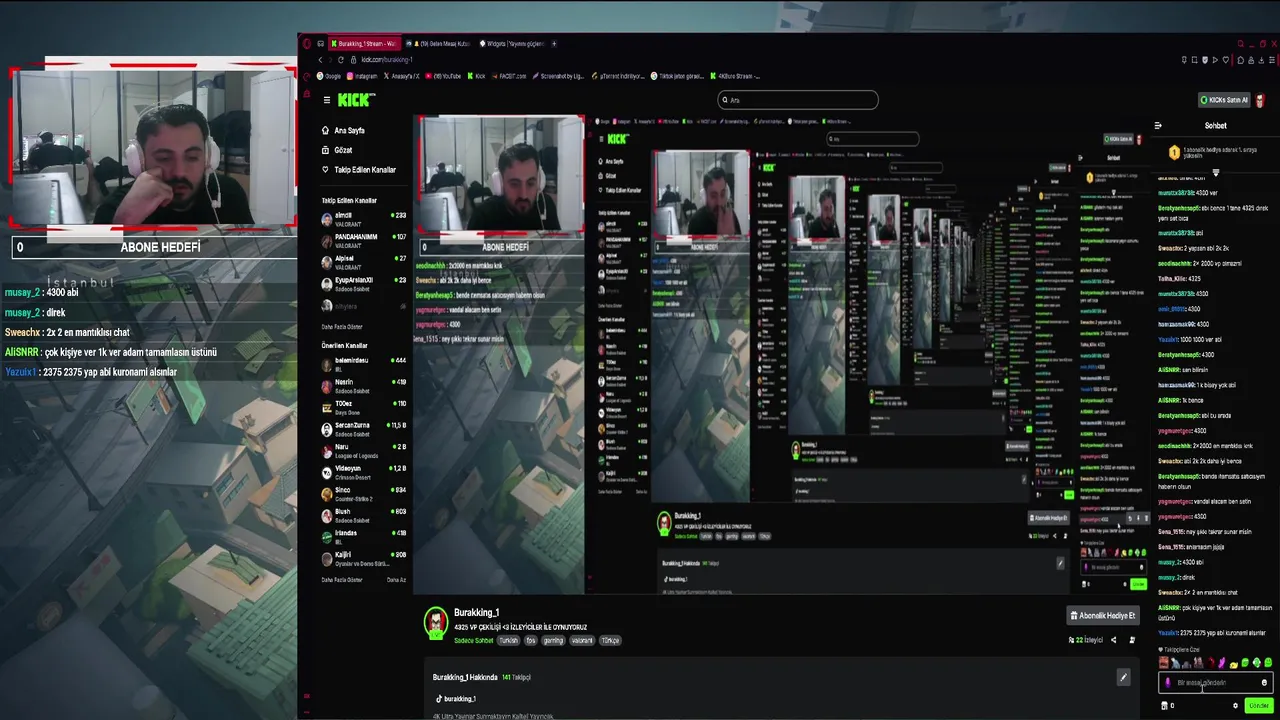This screenshot has height=720, width=1280.
Task: Open the Kick sidebar hamburger menu
Action: [x=326, y=100]
